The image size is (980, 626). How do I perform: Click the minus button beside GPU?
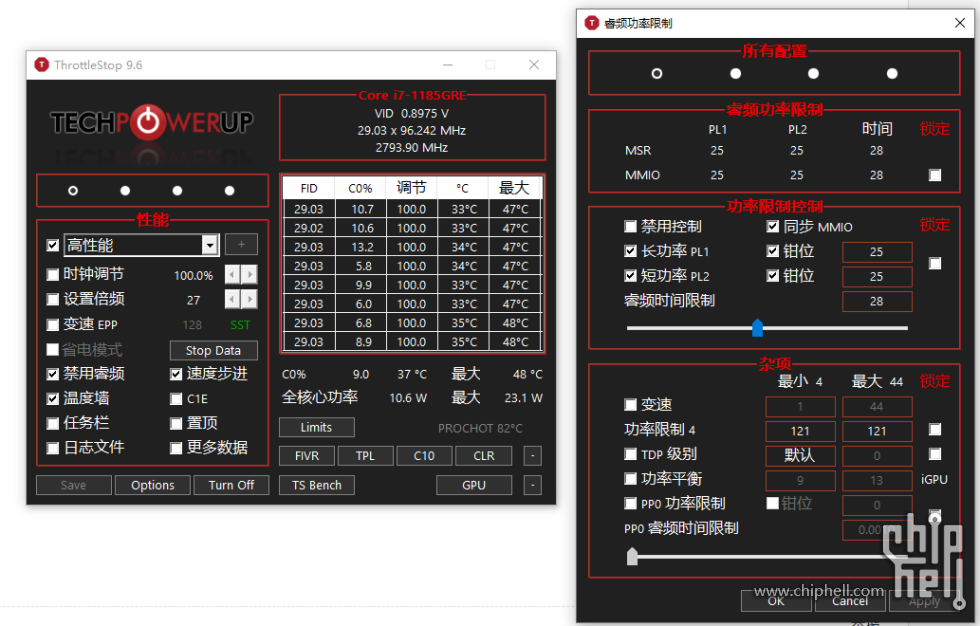click(x=532, y=485)
